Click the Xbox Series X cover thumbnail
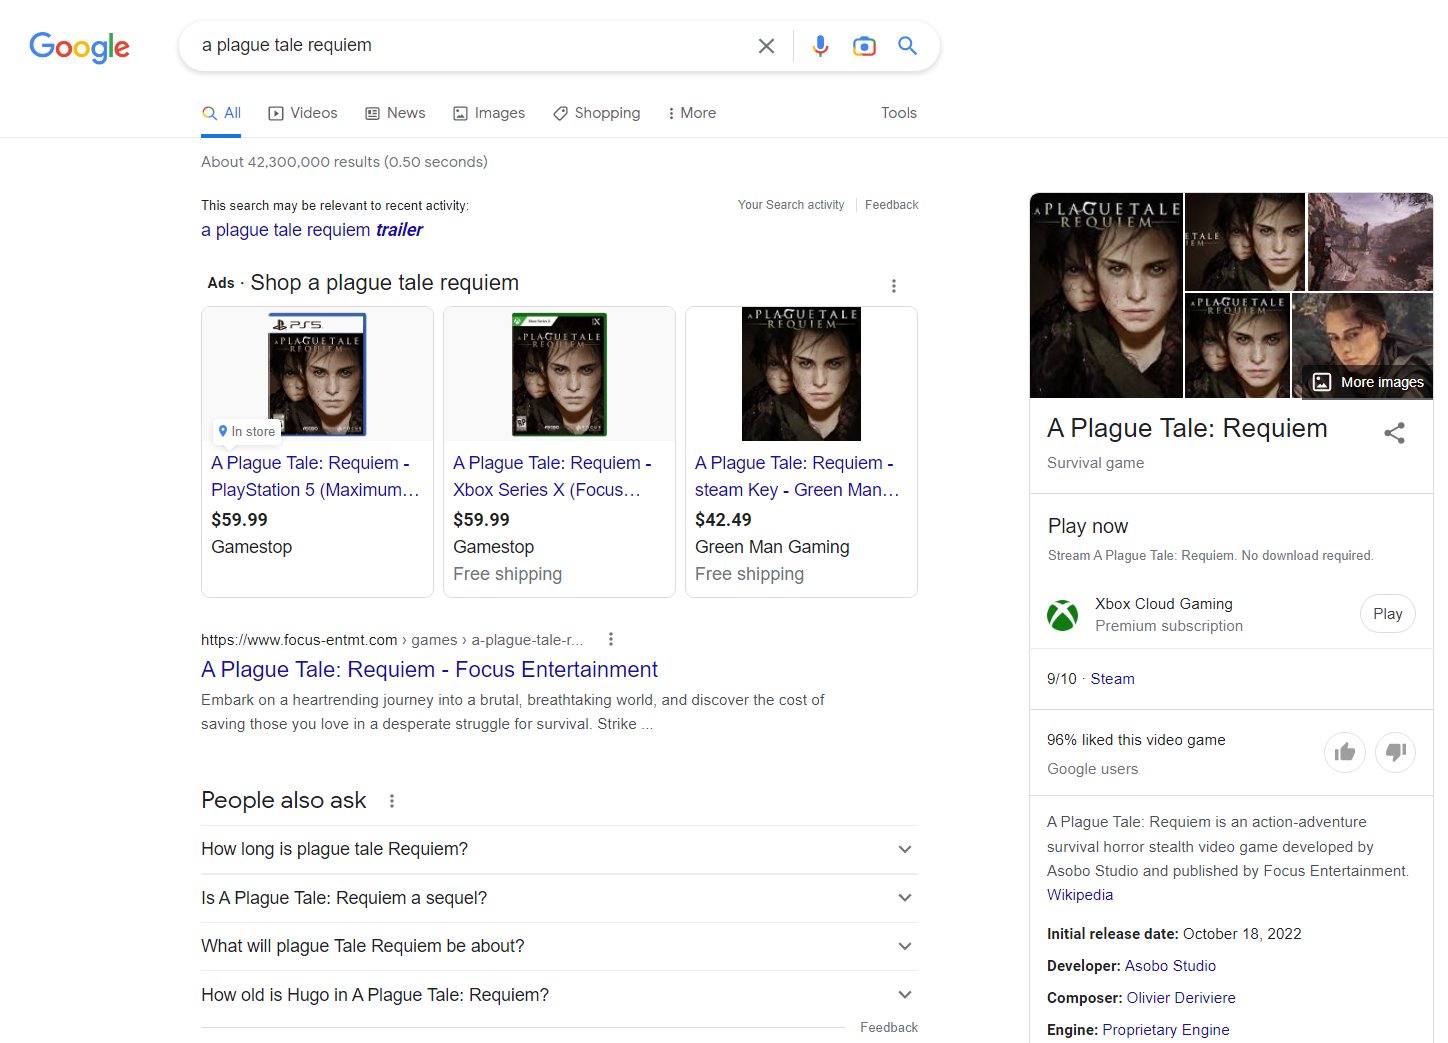 (x=559, y=374)
